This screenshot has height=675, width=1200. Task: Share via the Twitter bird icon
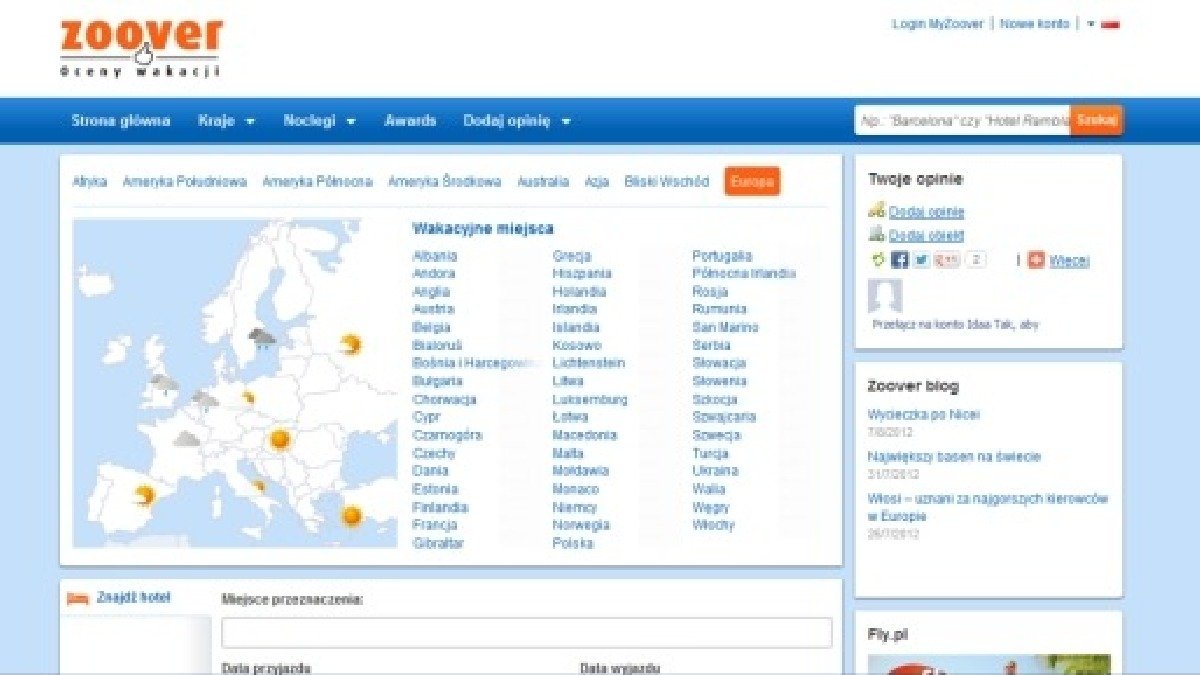[921, 260]
